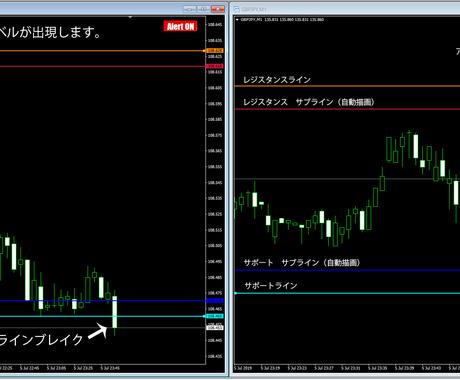Image resolution: width=460 pixels, height=380 pixels.
Task: Click the small triangle beside GBPJPY,M1 chart header
Action: (x=237, y=20)
